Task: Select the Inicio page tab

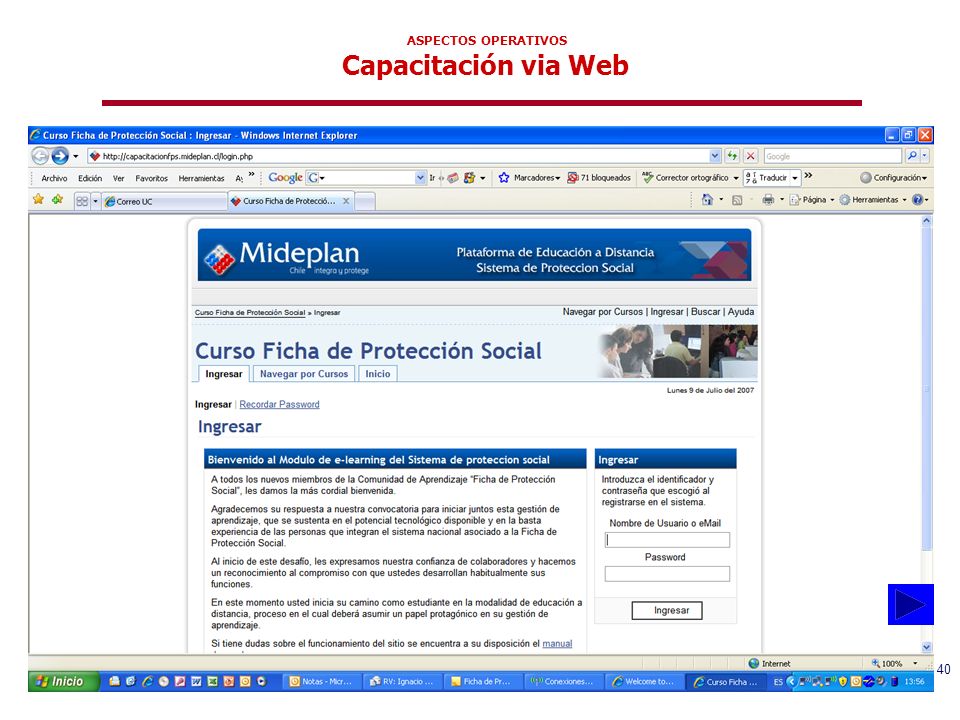Action: coord(378,373)
